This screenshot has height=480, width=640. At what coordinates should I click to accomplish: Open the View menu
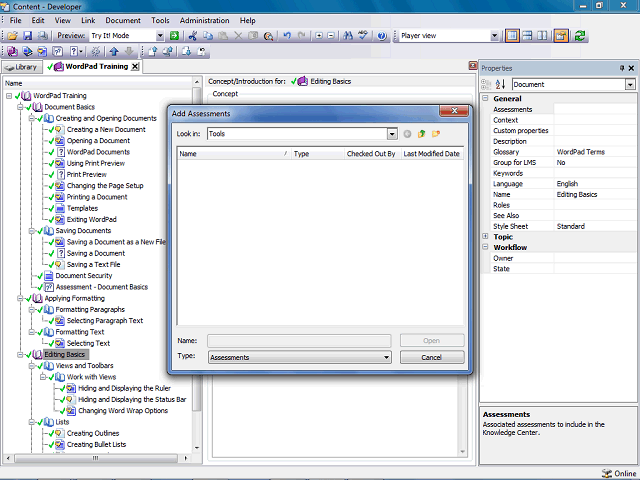pyautogui.click(x=62, y=20)
